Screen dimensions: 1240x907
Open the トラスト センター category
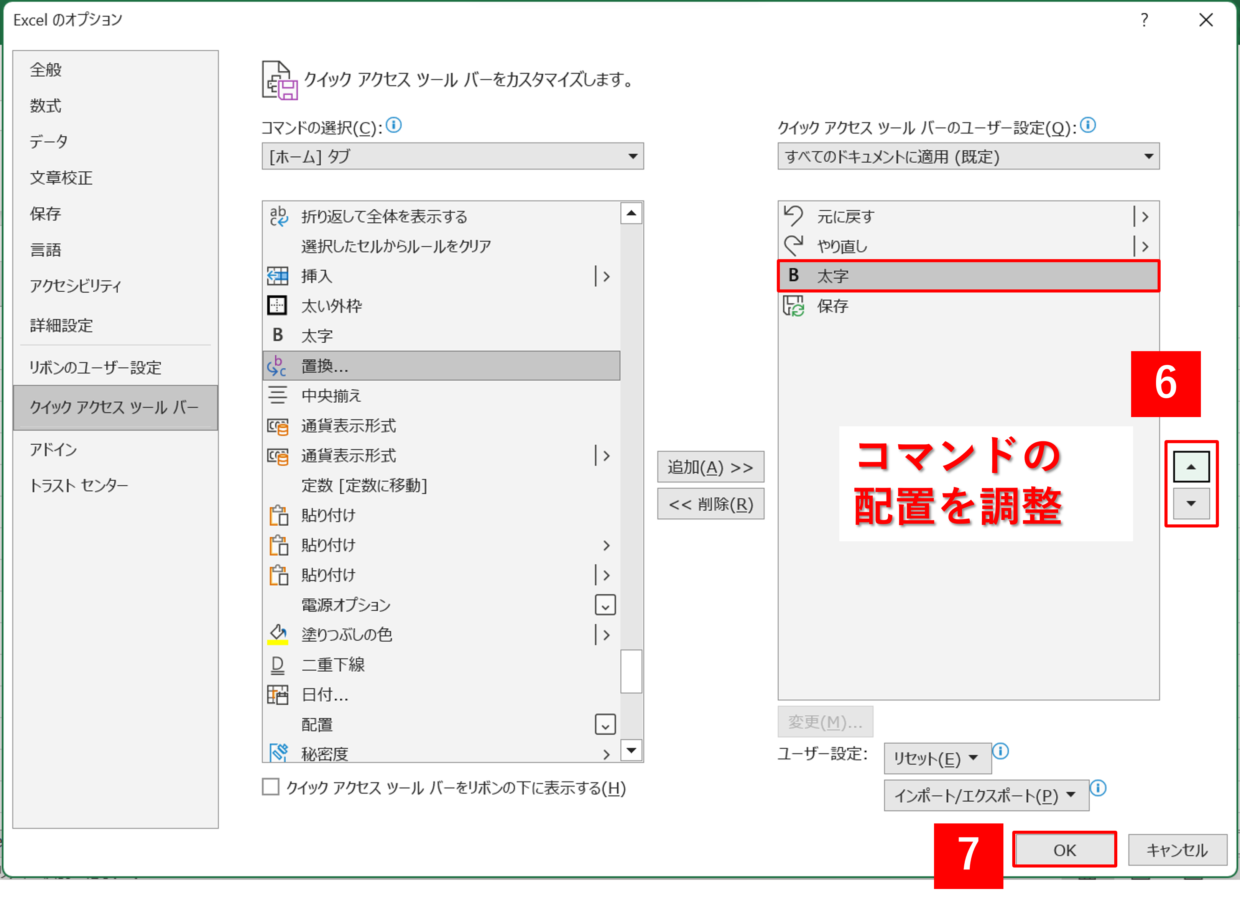tap(116, 486)
